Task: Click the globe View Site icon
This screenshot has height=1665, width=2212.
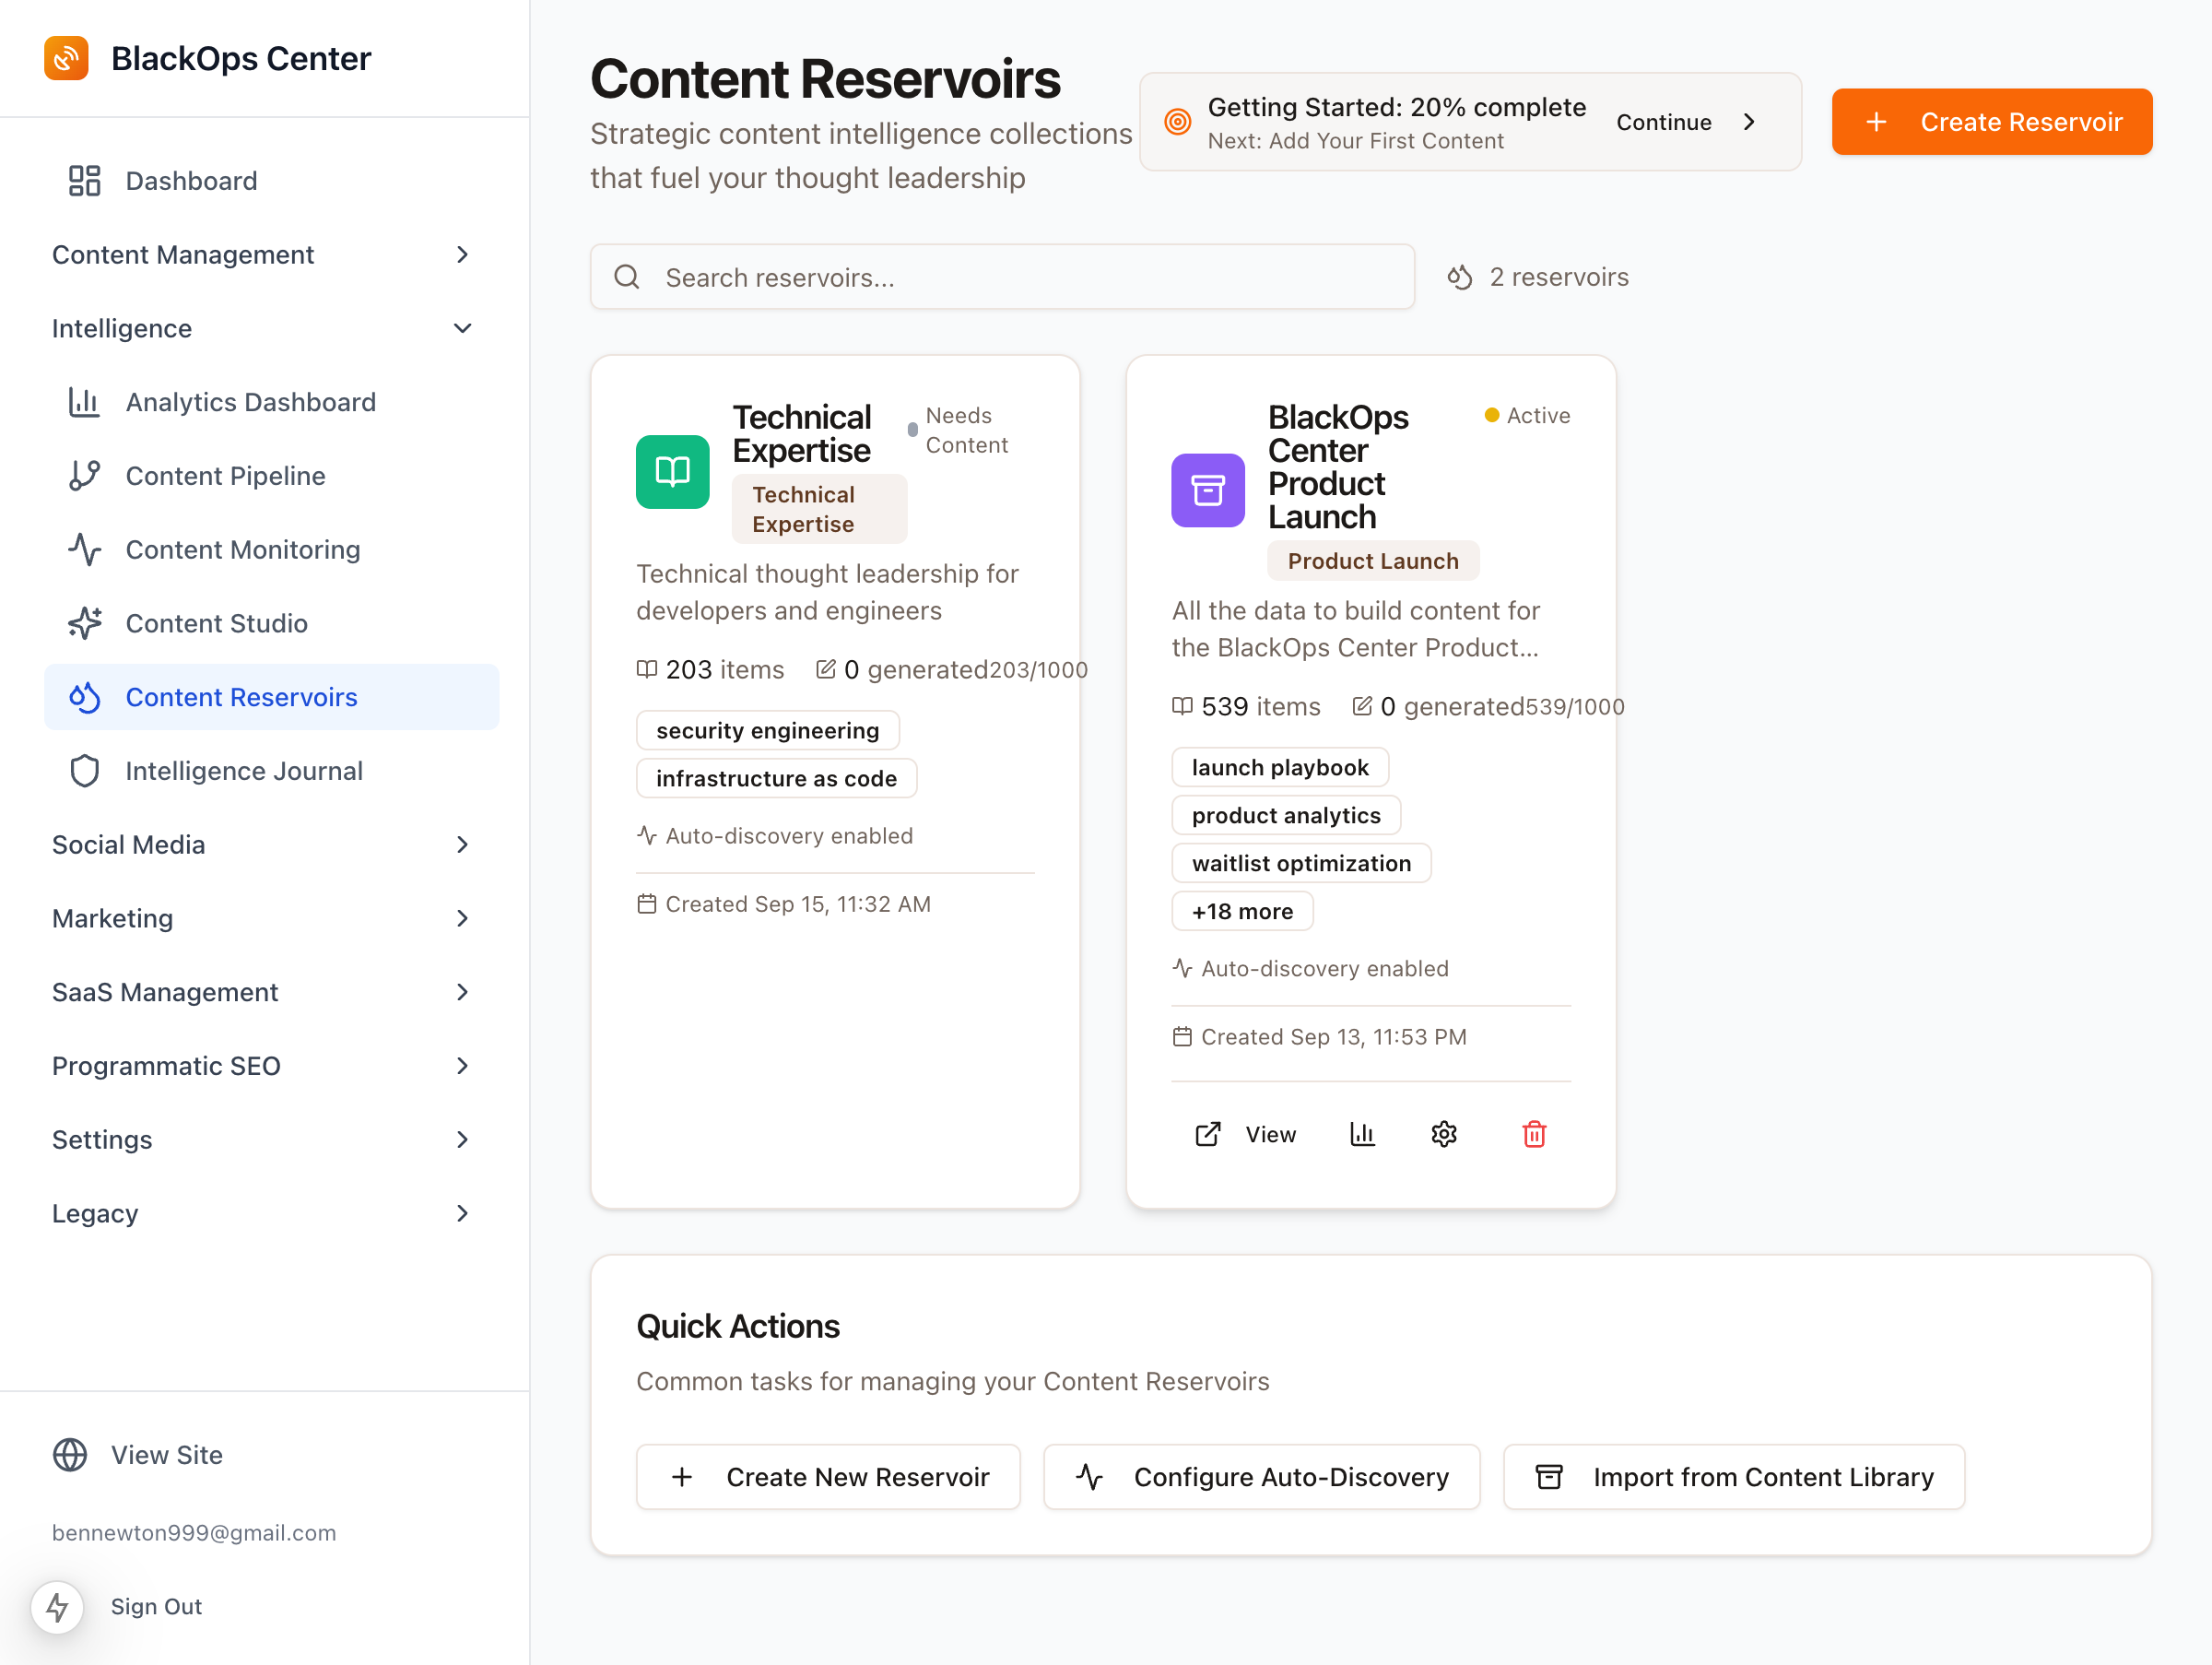Action: click(x=70, y=1455)
